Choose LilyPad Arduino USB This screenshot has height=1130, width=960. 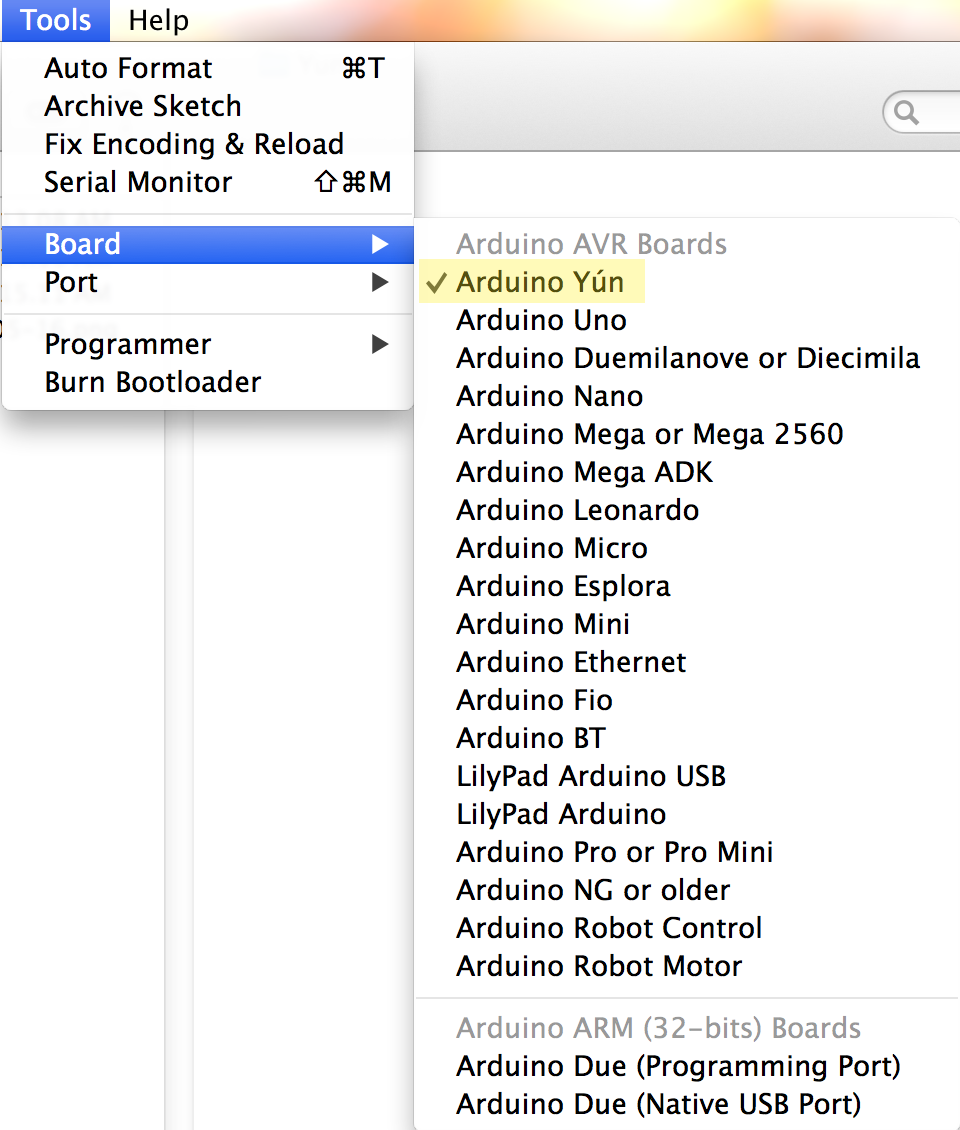(x=591, y=775)
